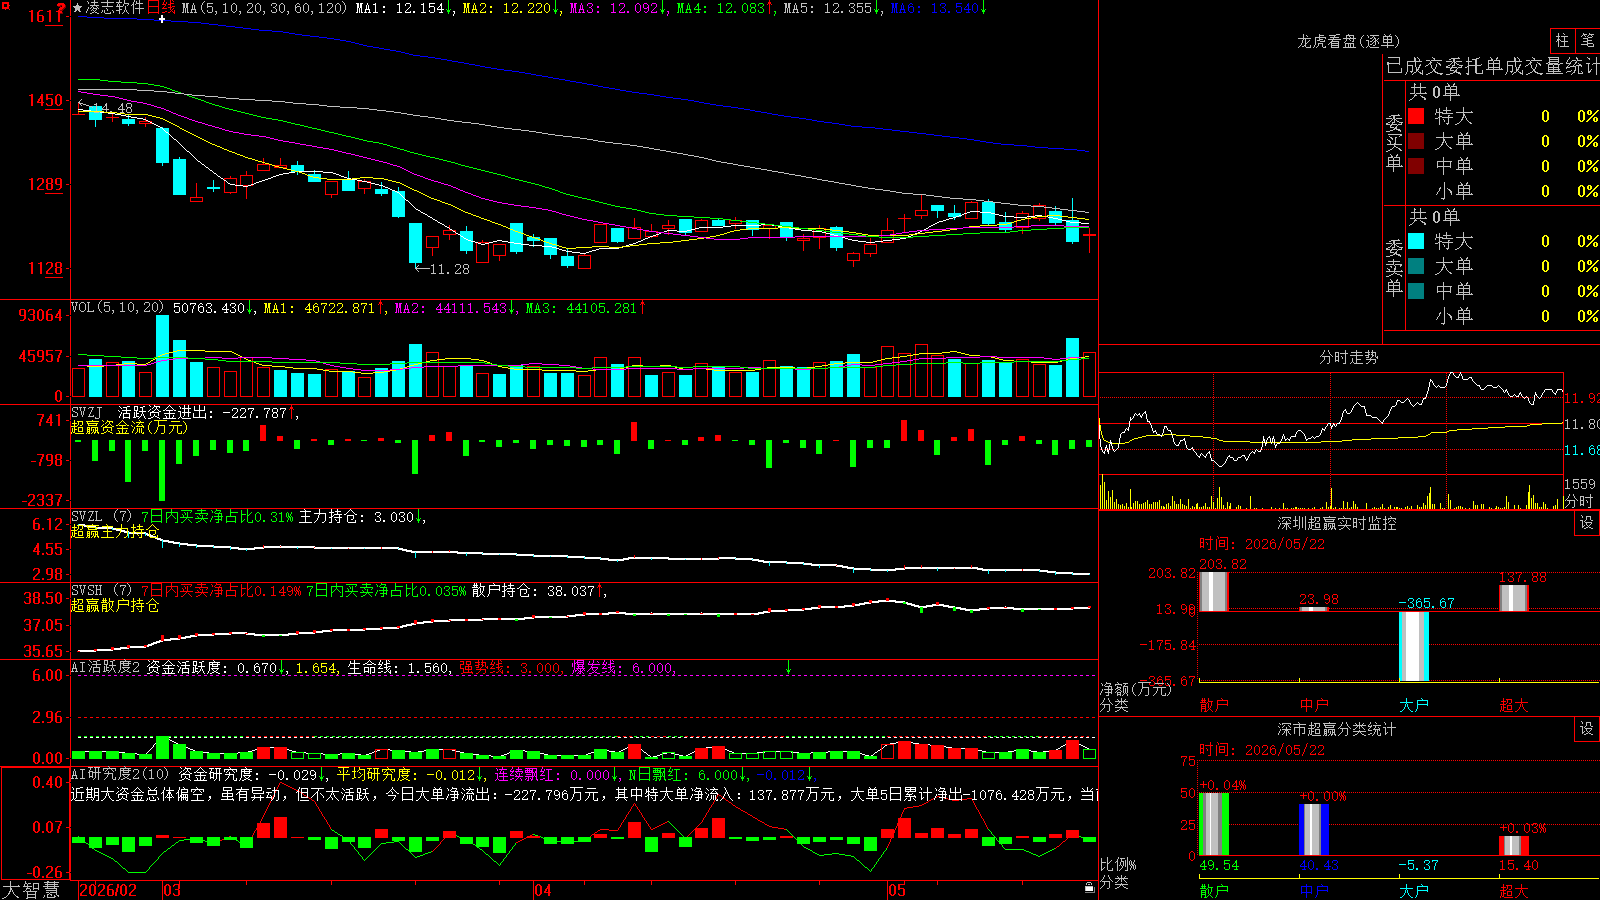1600x900 pixels.
Task: Click the white cross marker on MA6 line
Action: tap(162, 19)
